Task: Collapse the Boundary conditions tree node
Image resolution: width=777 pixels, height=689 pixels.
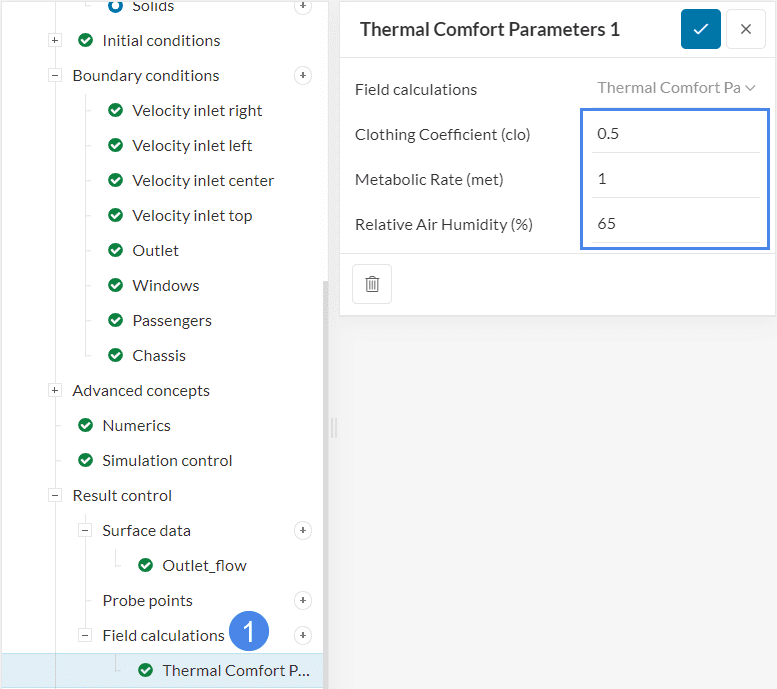Action: pyautogui.click(x=55, y=76)
